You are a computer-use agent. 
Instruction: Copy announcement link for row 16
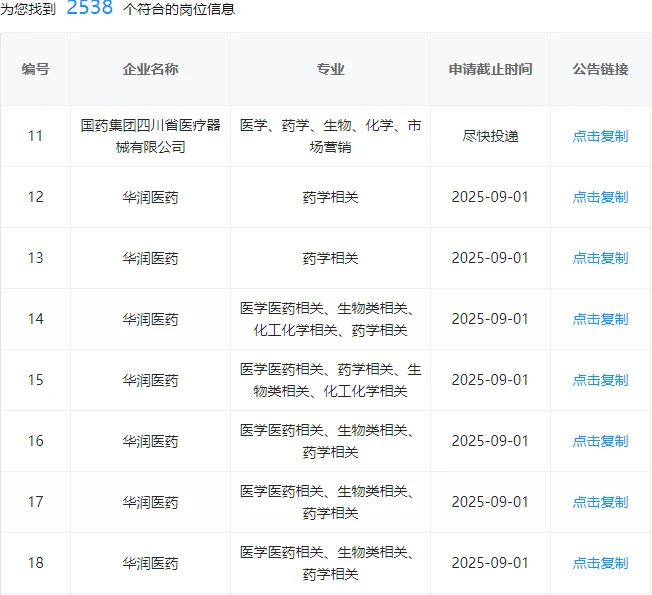600,441
